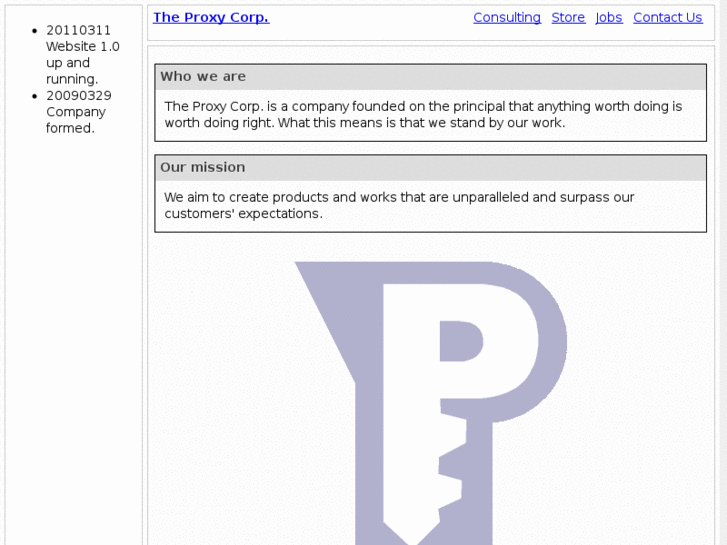Screen dimensions: 727x545
Task: Click the "We aim to create products" paragraph
Action: click(399, 205)
